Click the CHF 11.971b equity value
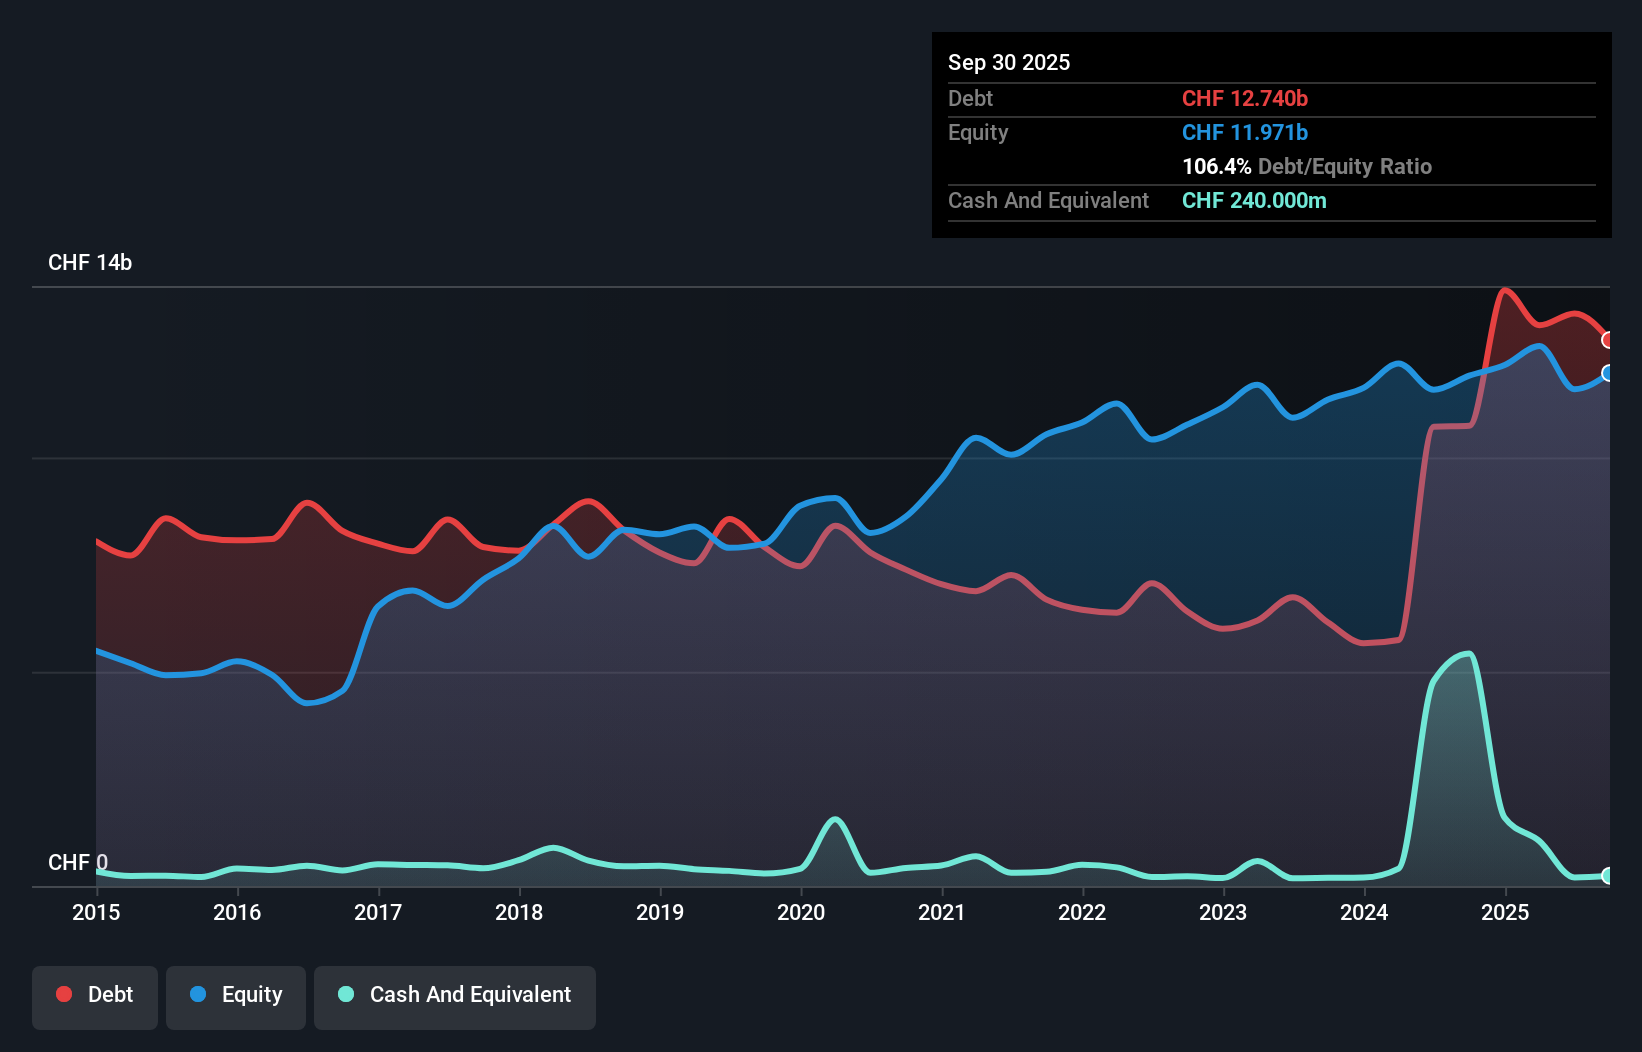The height and width of the screenshot is (1052, 1642). tap(1245, 132)
